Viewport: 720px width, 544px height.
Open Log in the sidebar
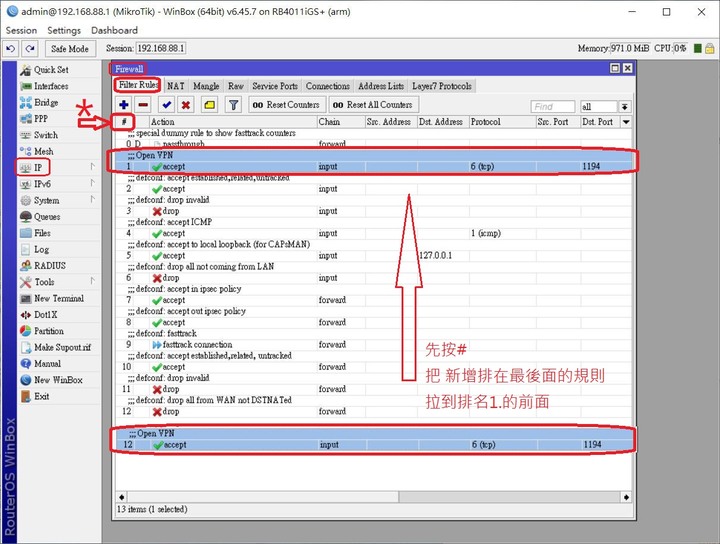coord(41,249)
